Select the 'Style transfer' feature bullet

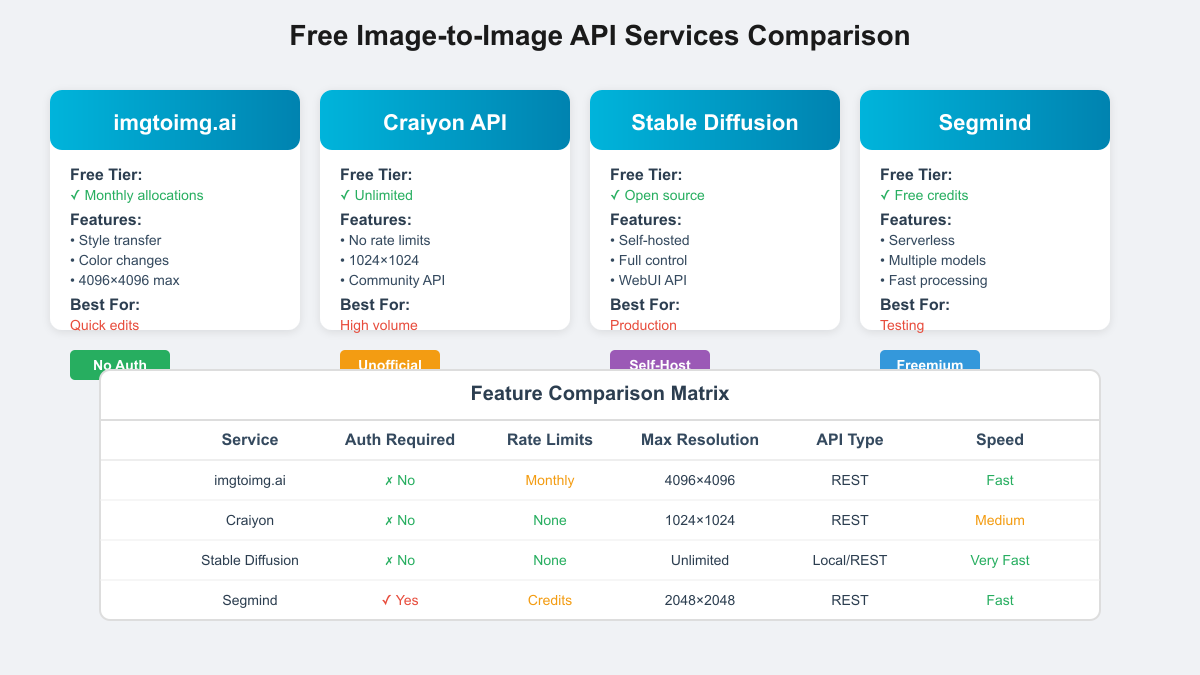point(116,240)
